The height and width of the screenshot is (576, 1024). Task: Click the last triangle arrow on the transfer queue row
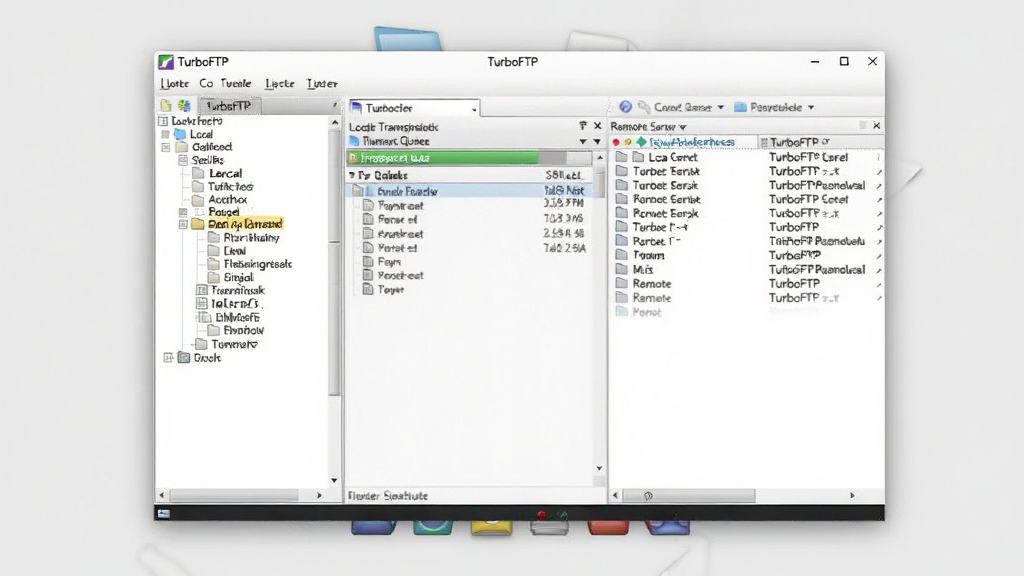point(597,142)
